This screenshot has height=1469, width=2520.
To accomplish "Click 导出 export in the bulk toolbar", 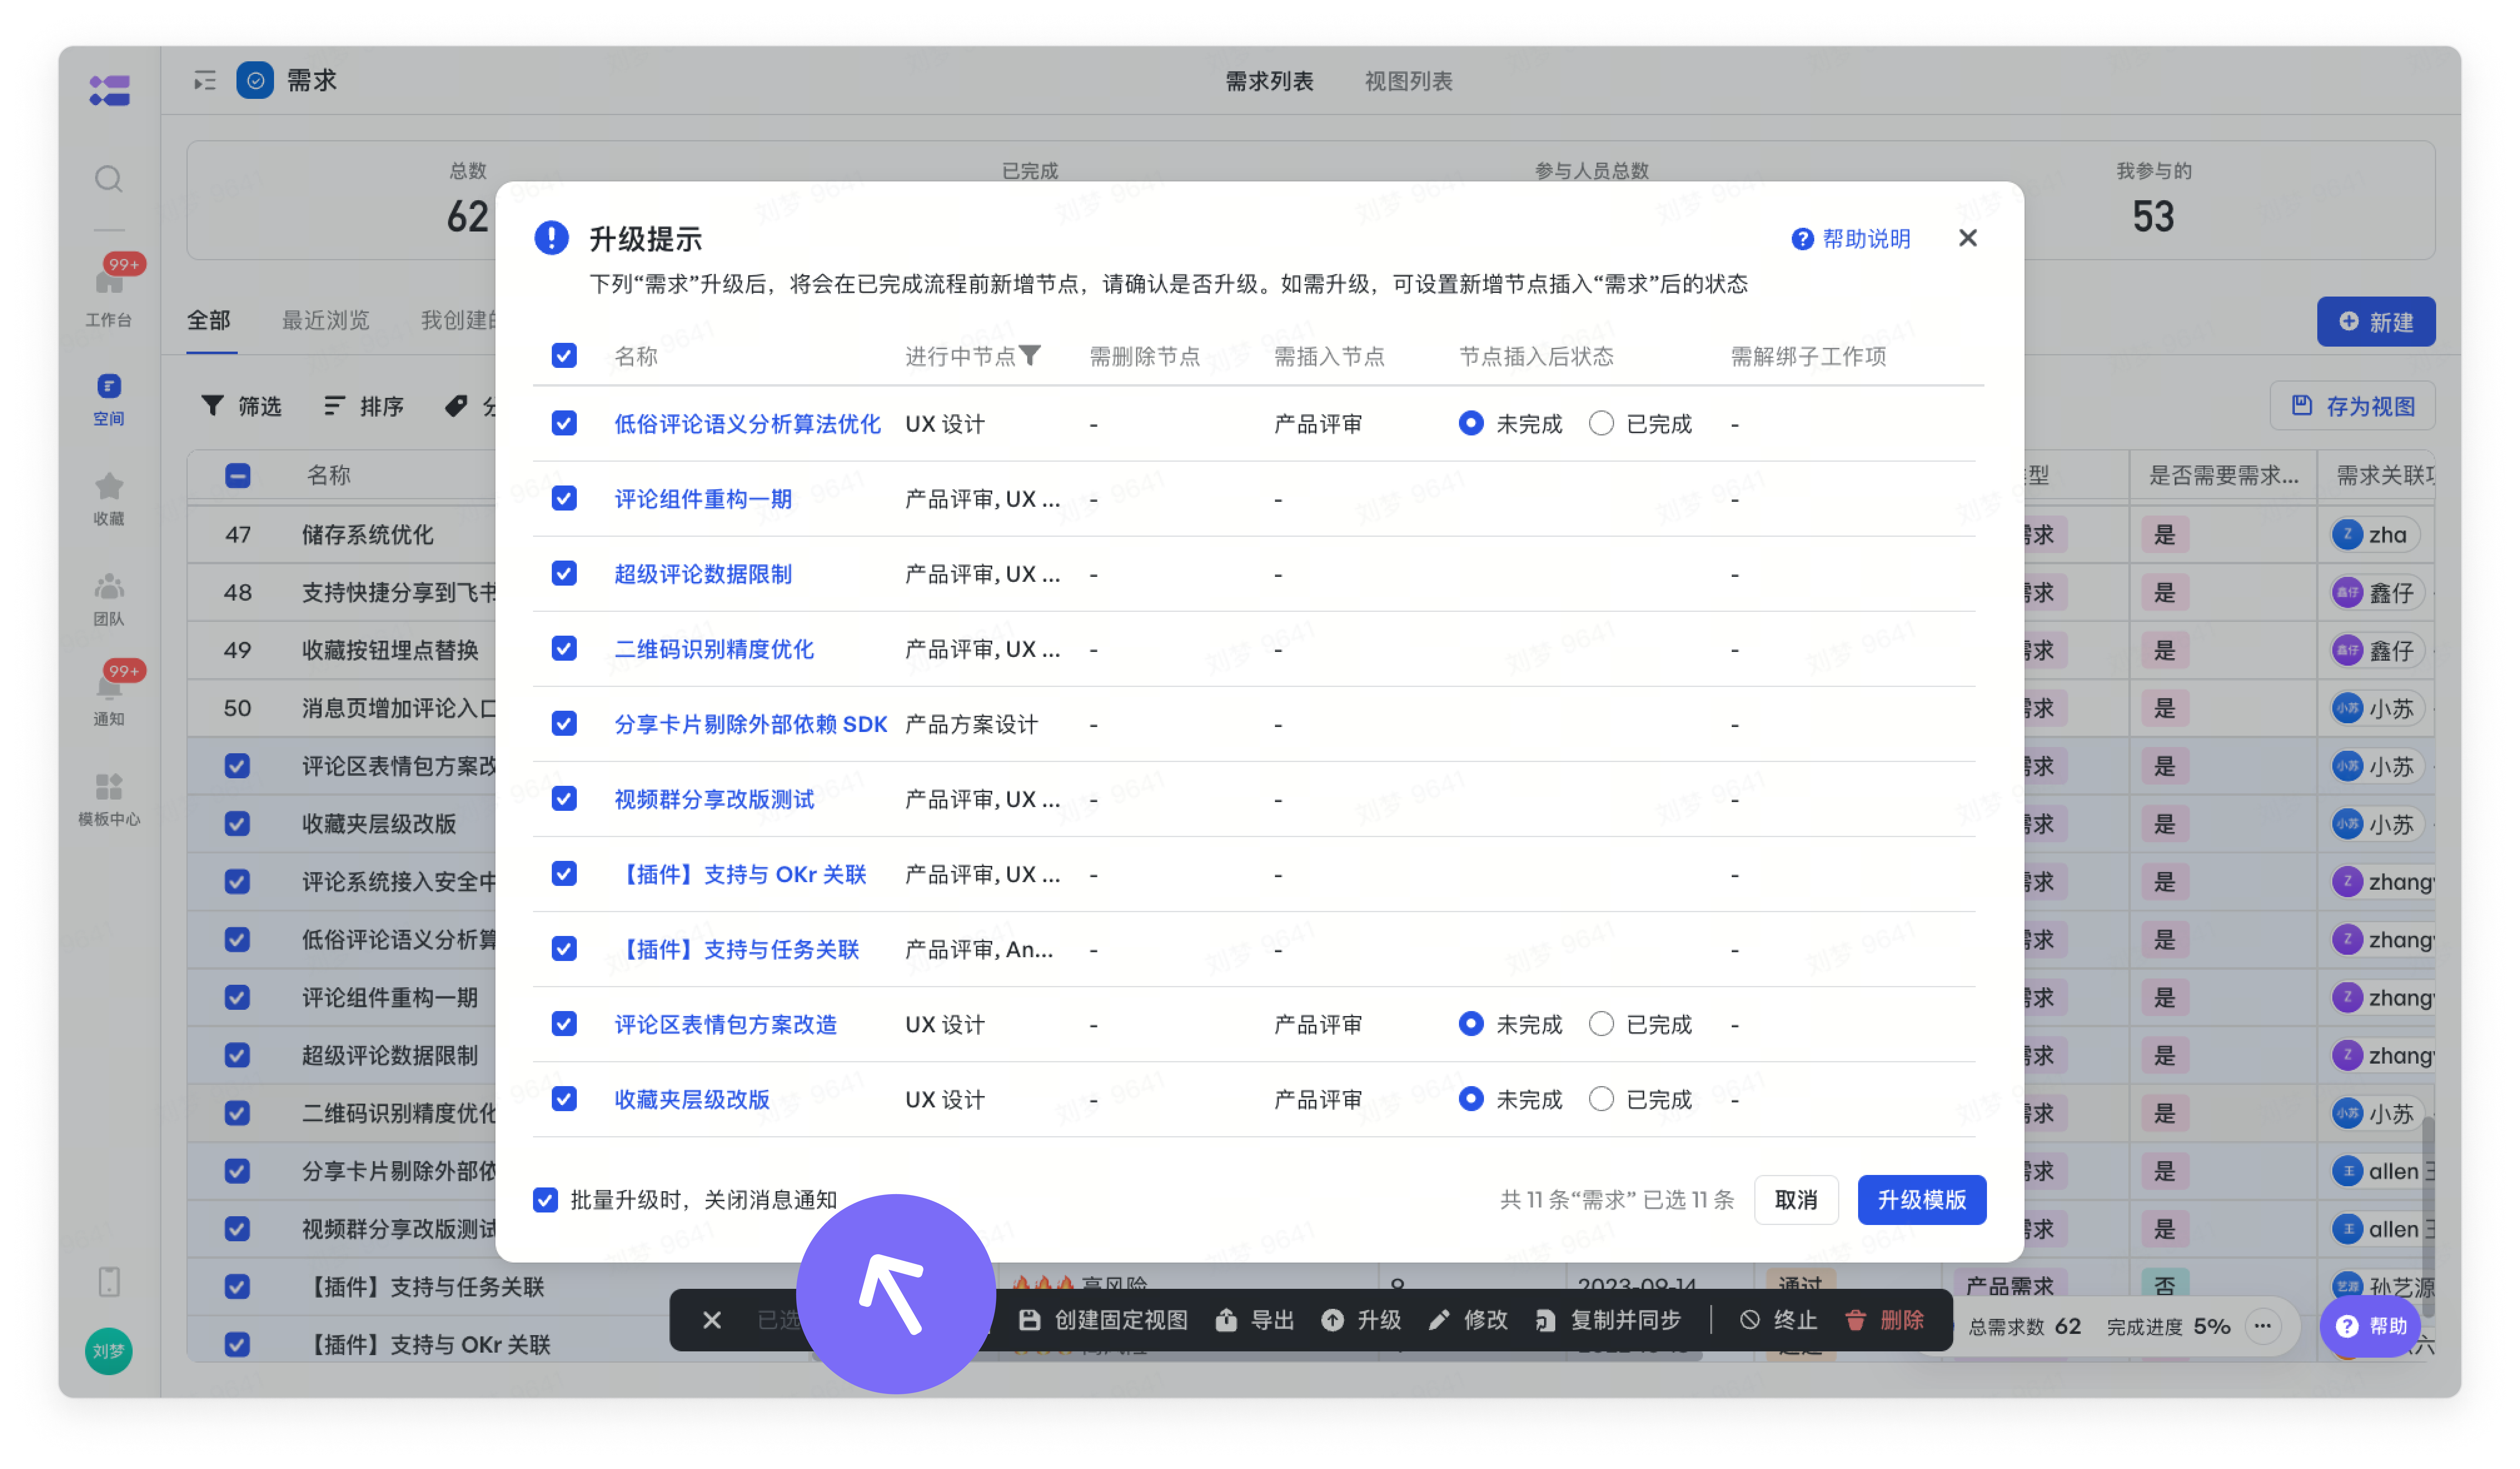I will tap(1254, 1320).
